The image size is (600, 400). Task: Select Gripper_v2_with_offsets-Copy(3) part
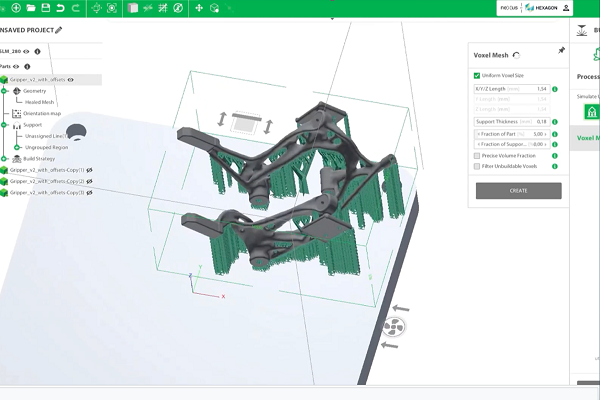click(47, 193)
